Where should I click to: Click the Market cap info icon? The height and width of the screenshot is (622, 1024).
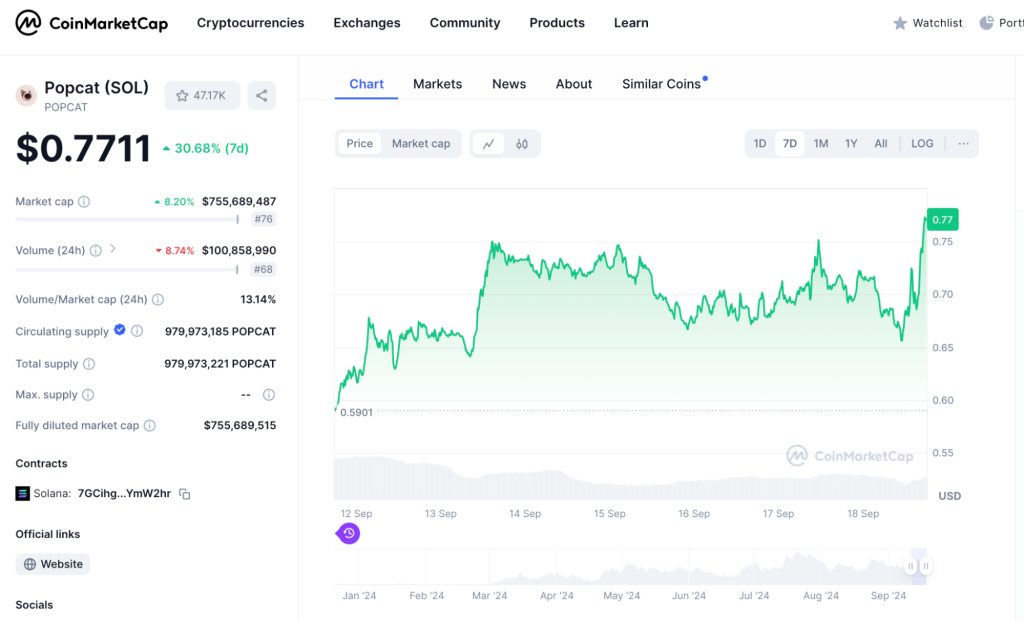(x=84, y=202)
